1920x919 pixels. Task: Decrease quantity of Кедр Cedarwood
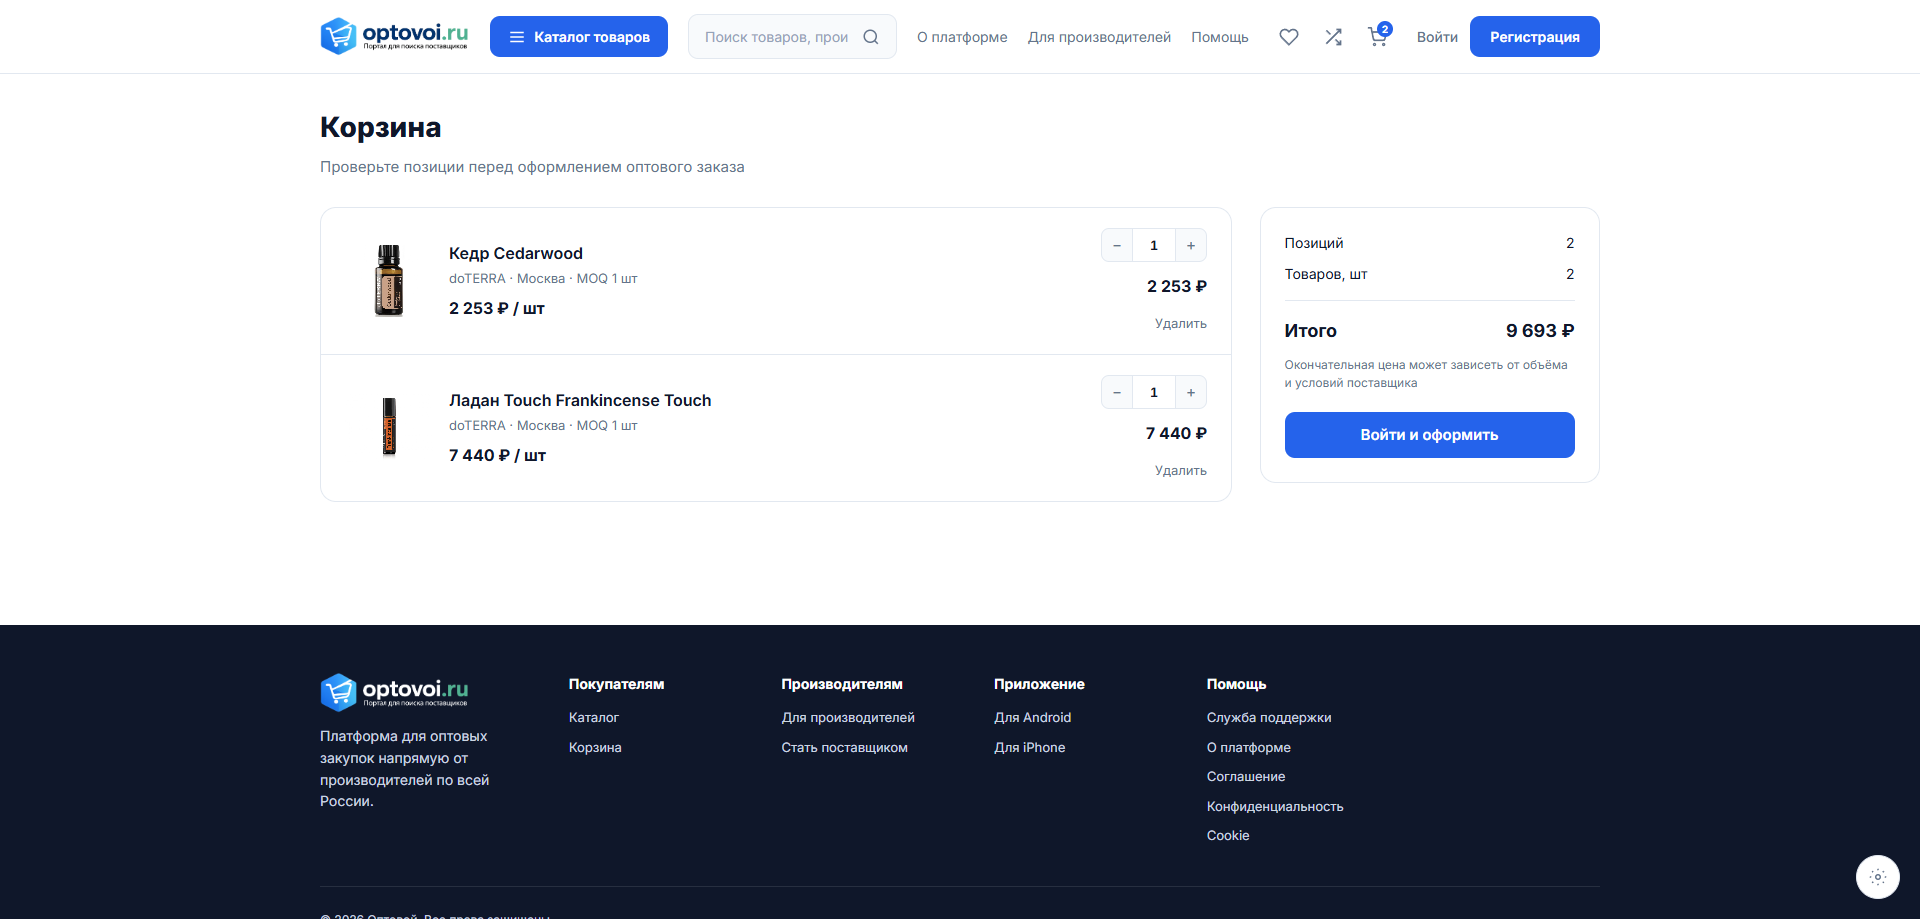(1117, 245)
